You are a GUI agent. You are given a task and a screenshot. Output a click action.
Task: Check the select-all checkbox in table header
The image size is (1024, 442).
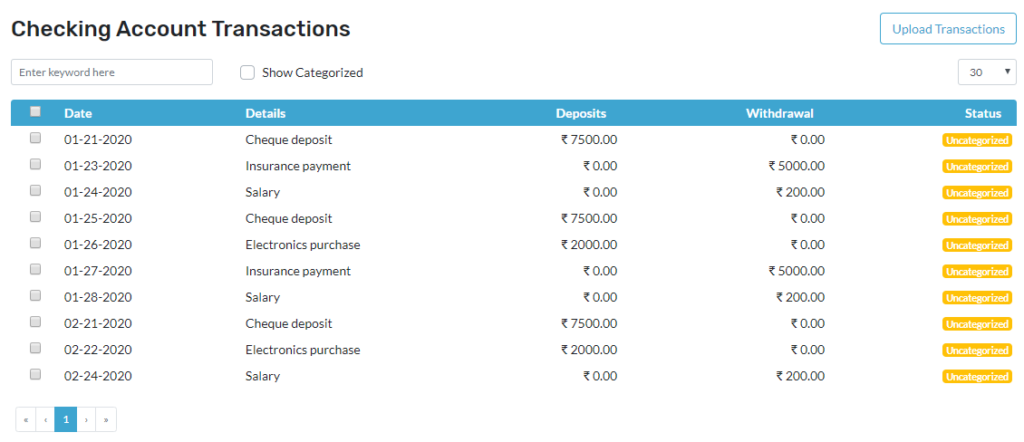coord(35,112)
